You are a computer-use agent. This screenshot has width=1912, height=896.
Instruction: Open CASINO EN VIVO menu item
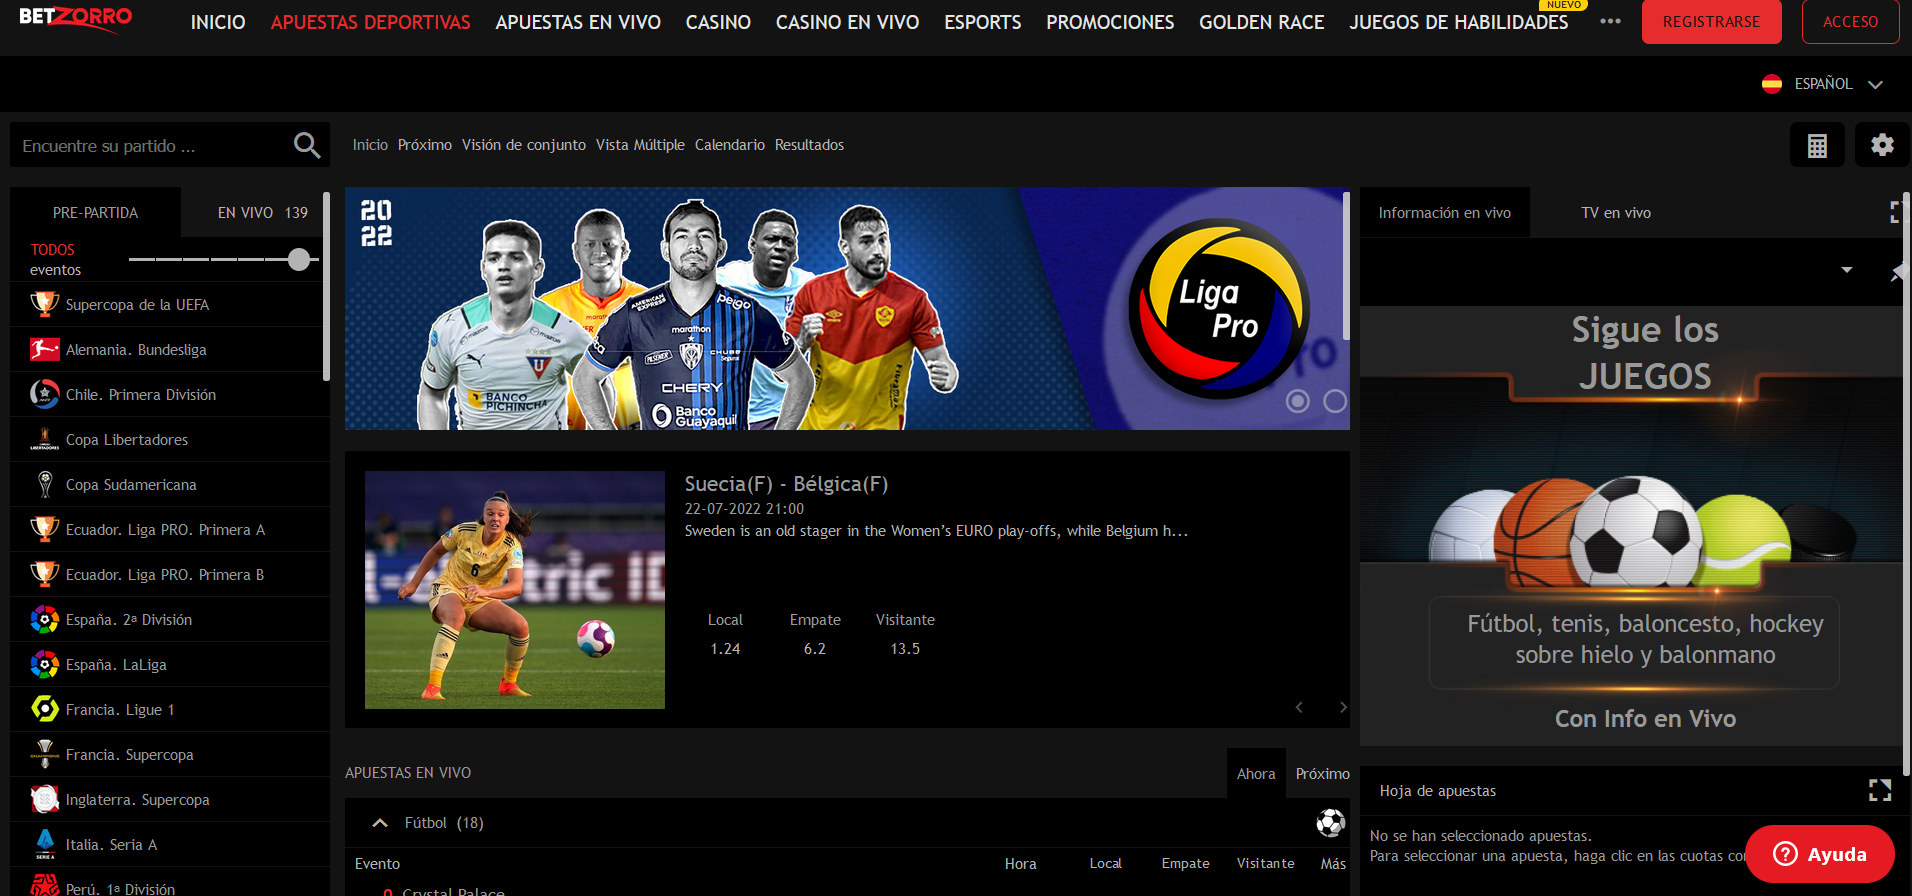click(x=848, y=22)
